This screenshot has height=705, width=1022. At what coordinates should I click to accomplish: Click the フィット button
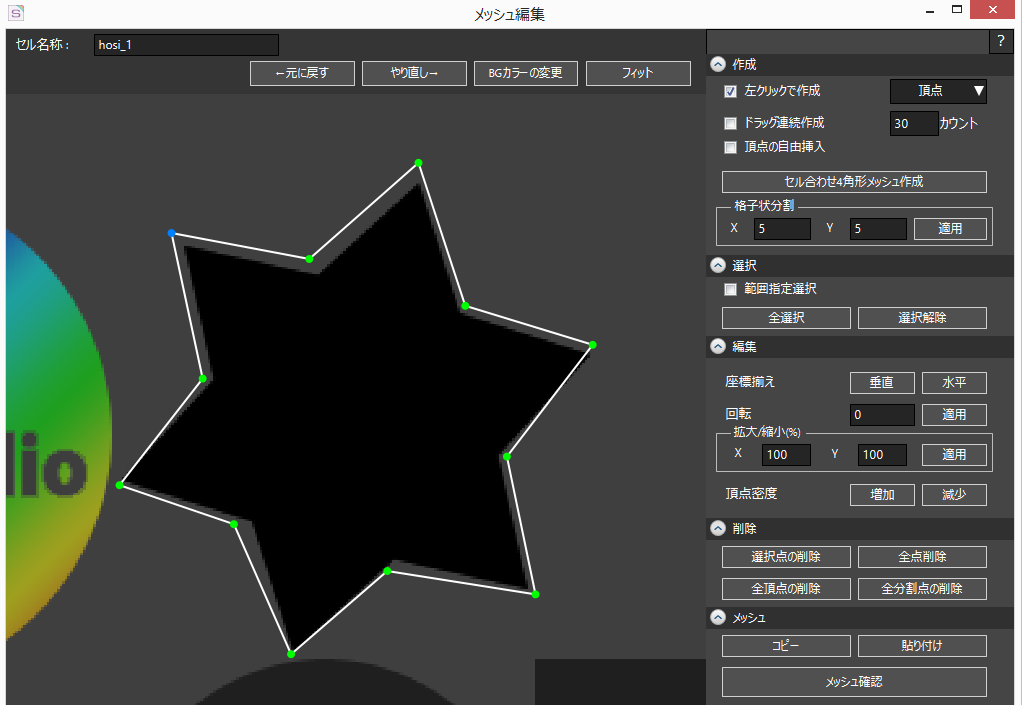638,73
